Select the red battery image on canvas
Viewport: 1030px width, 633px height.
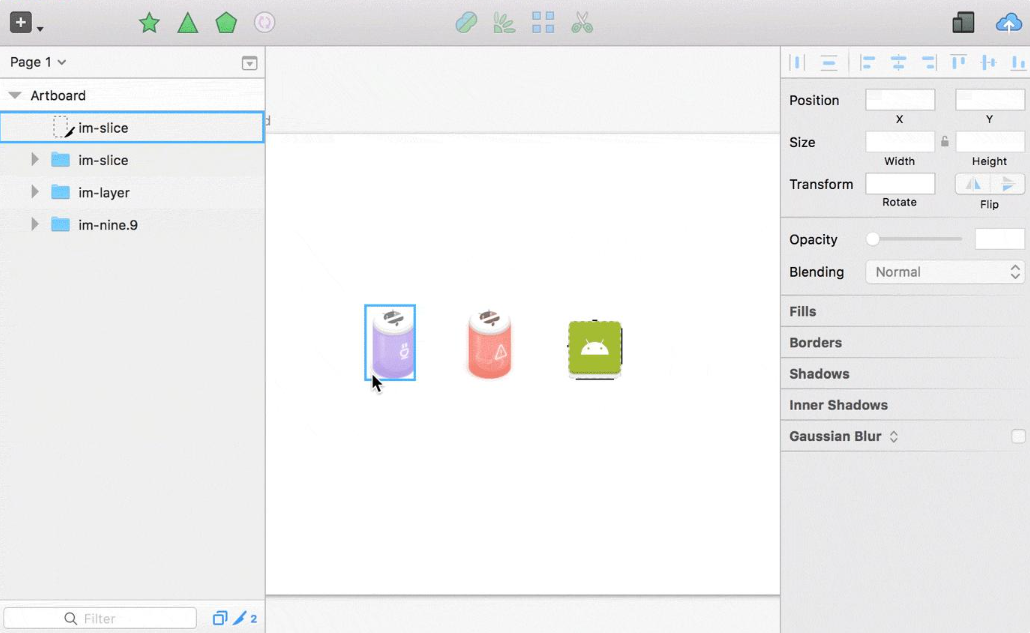pyautogui.click(x=490, y=343)
